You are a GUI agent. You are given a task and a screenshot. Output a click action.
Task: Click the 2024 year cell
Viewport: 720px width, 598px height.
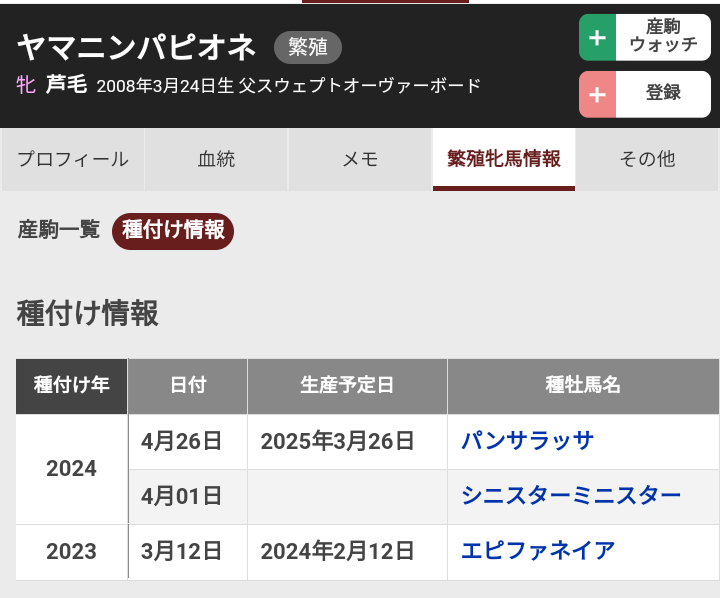point(72,469)
